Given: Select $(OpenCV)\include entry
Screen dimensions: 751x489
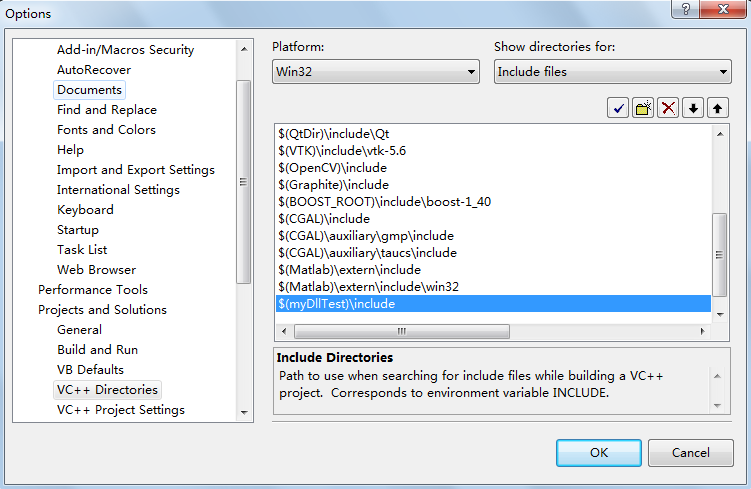Looking at the screenshot, I should (493, 168).
